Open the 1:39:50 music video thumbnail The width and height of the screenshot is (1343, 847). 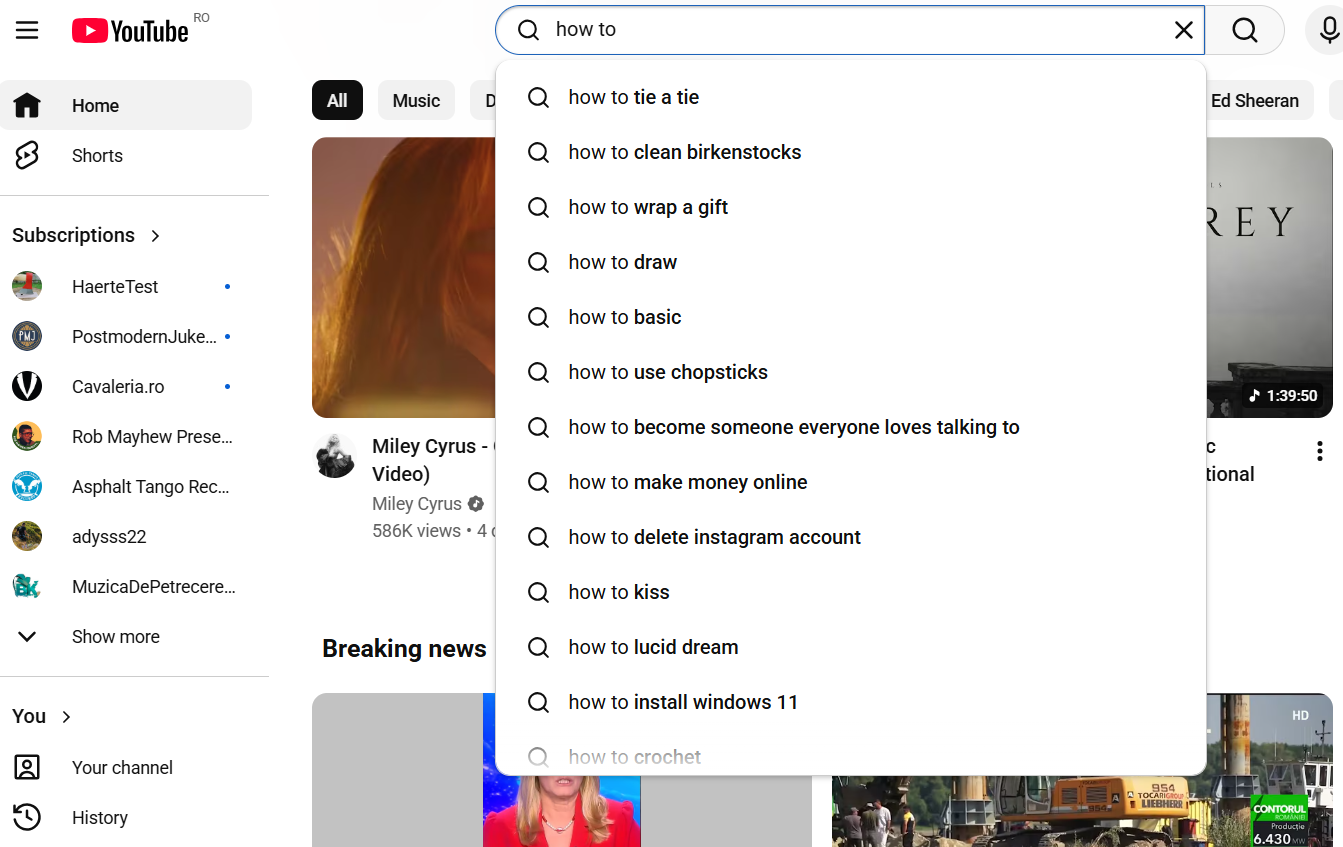click(x=1269, y=277)
